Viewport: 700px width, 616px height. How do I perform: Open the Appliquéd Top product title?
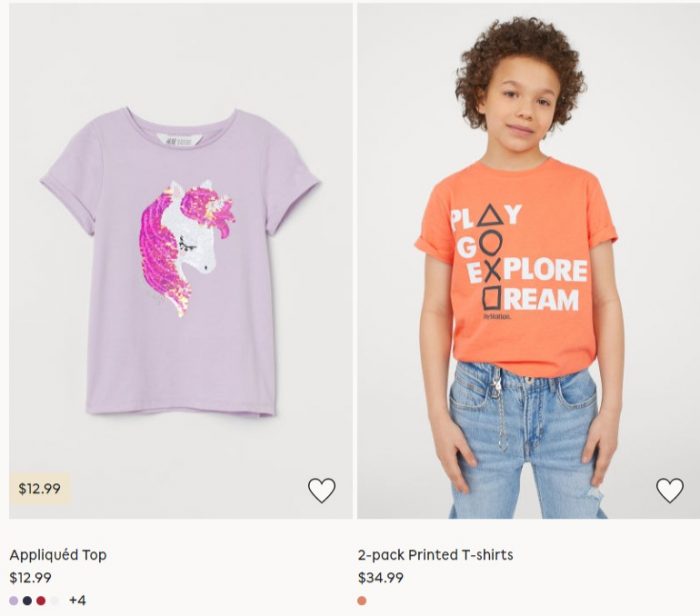[x=58, y=554]
